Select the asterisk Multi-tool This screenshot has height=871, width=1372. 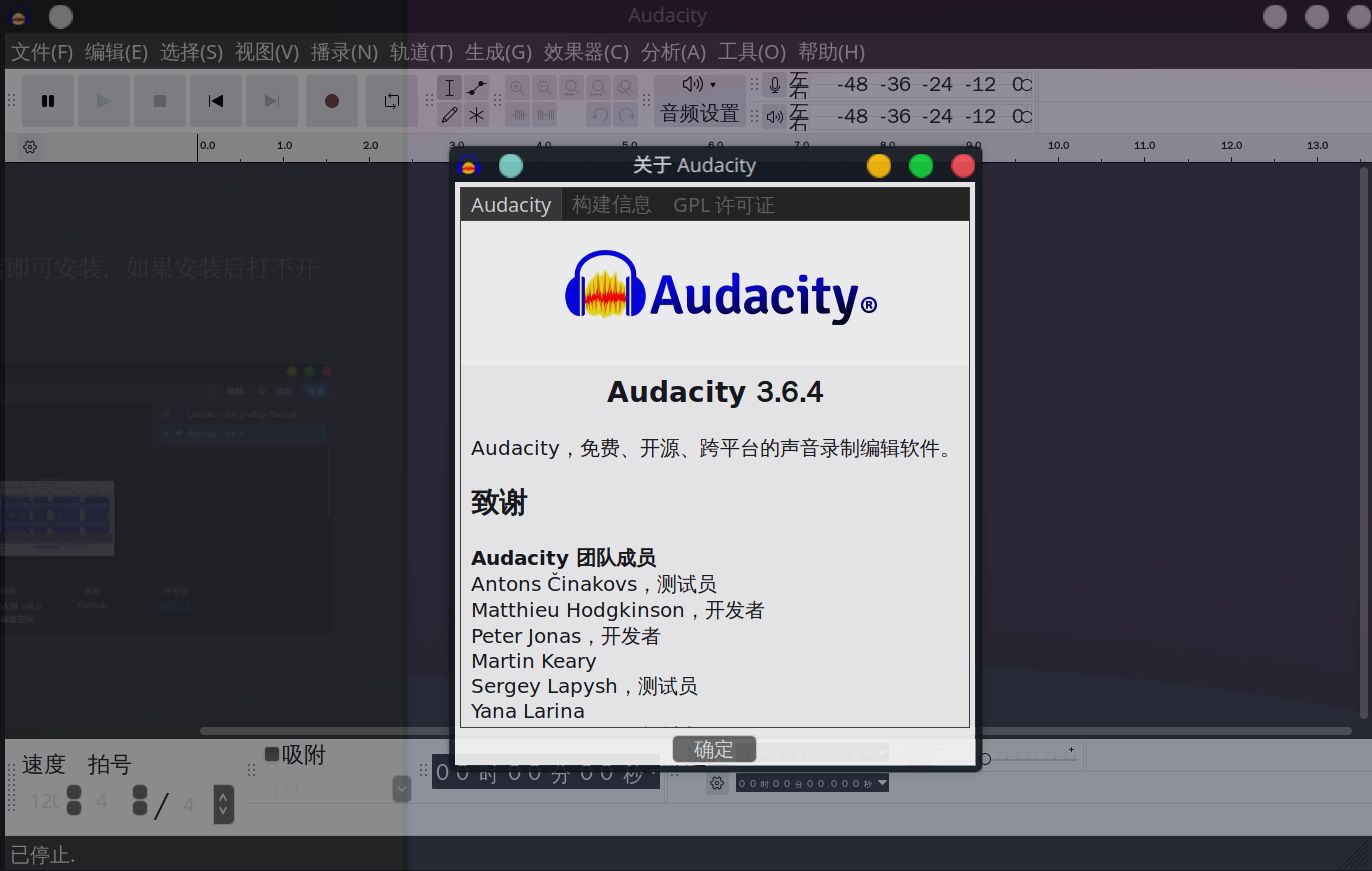click(x=477, y=115)
